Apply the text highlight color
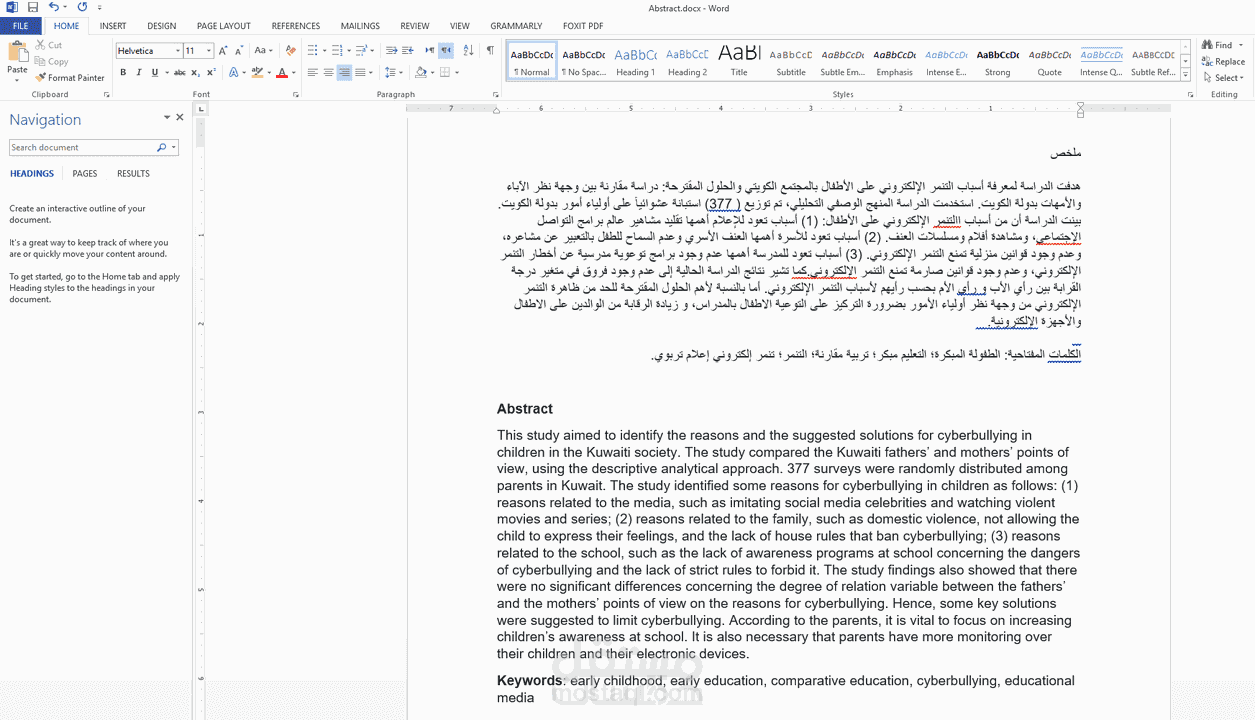The image size is (1255, 720). (256, 72)
